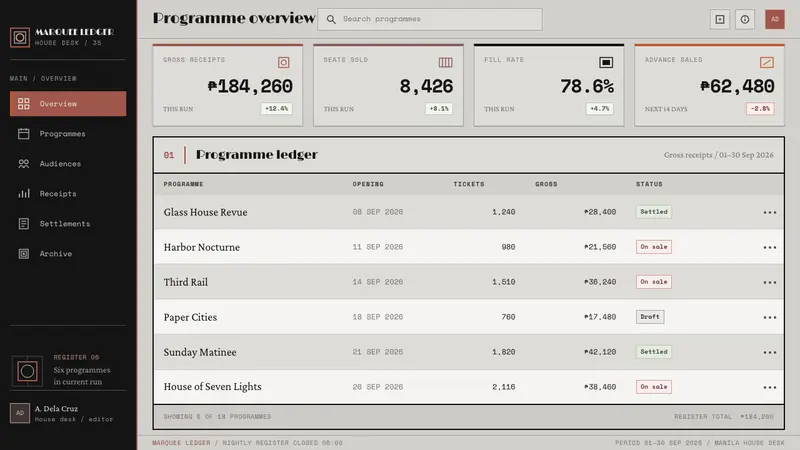The width and height of the screenshot is (800, 450).
Task: Click the +8.1% change badge
Action: 439,109
